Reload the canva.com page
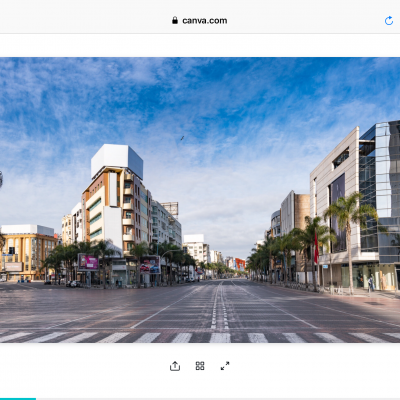The image size is (400, 400). [389, 21]
